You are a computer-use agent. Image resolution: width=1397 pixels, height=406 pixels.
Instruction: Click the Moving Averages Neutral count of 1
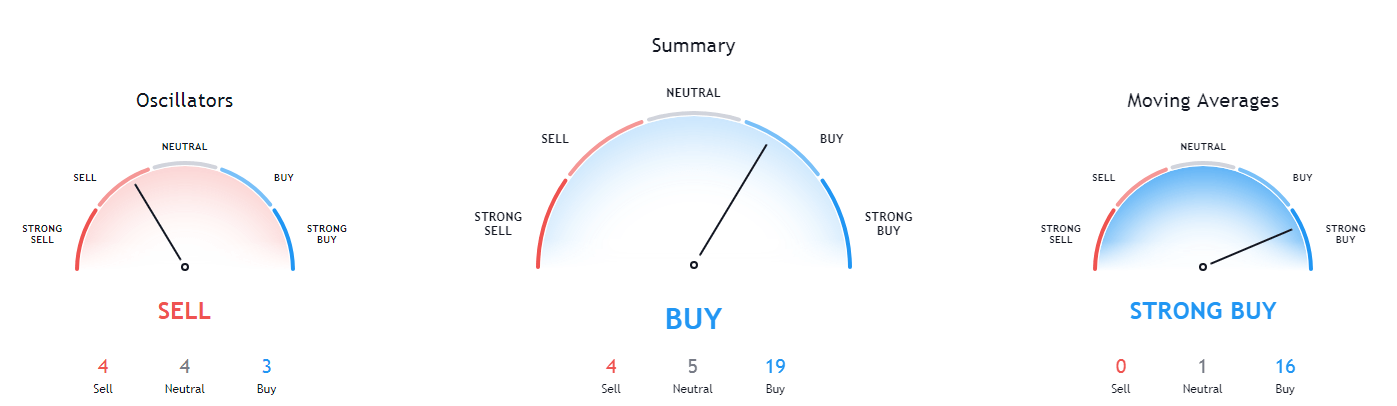pyautogui.click(x=1202, y=366)
